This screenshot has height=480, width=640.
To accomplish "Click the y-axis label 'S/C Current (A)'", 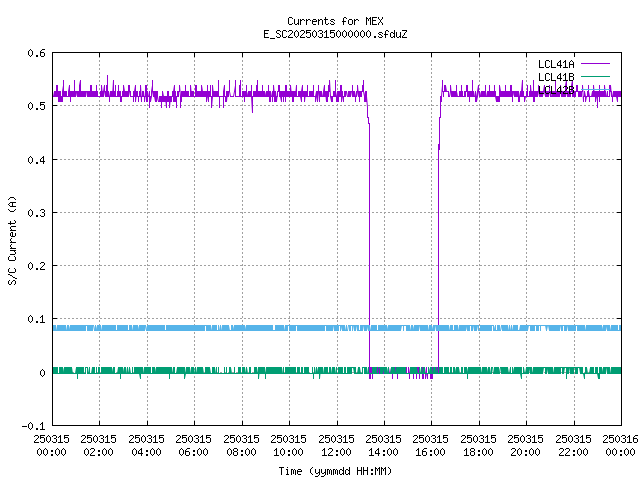I will coord(12,241).
